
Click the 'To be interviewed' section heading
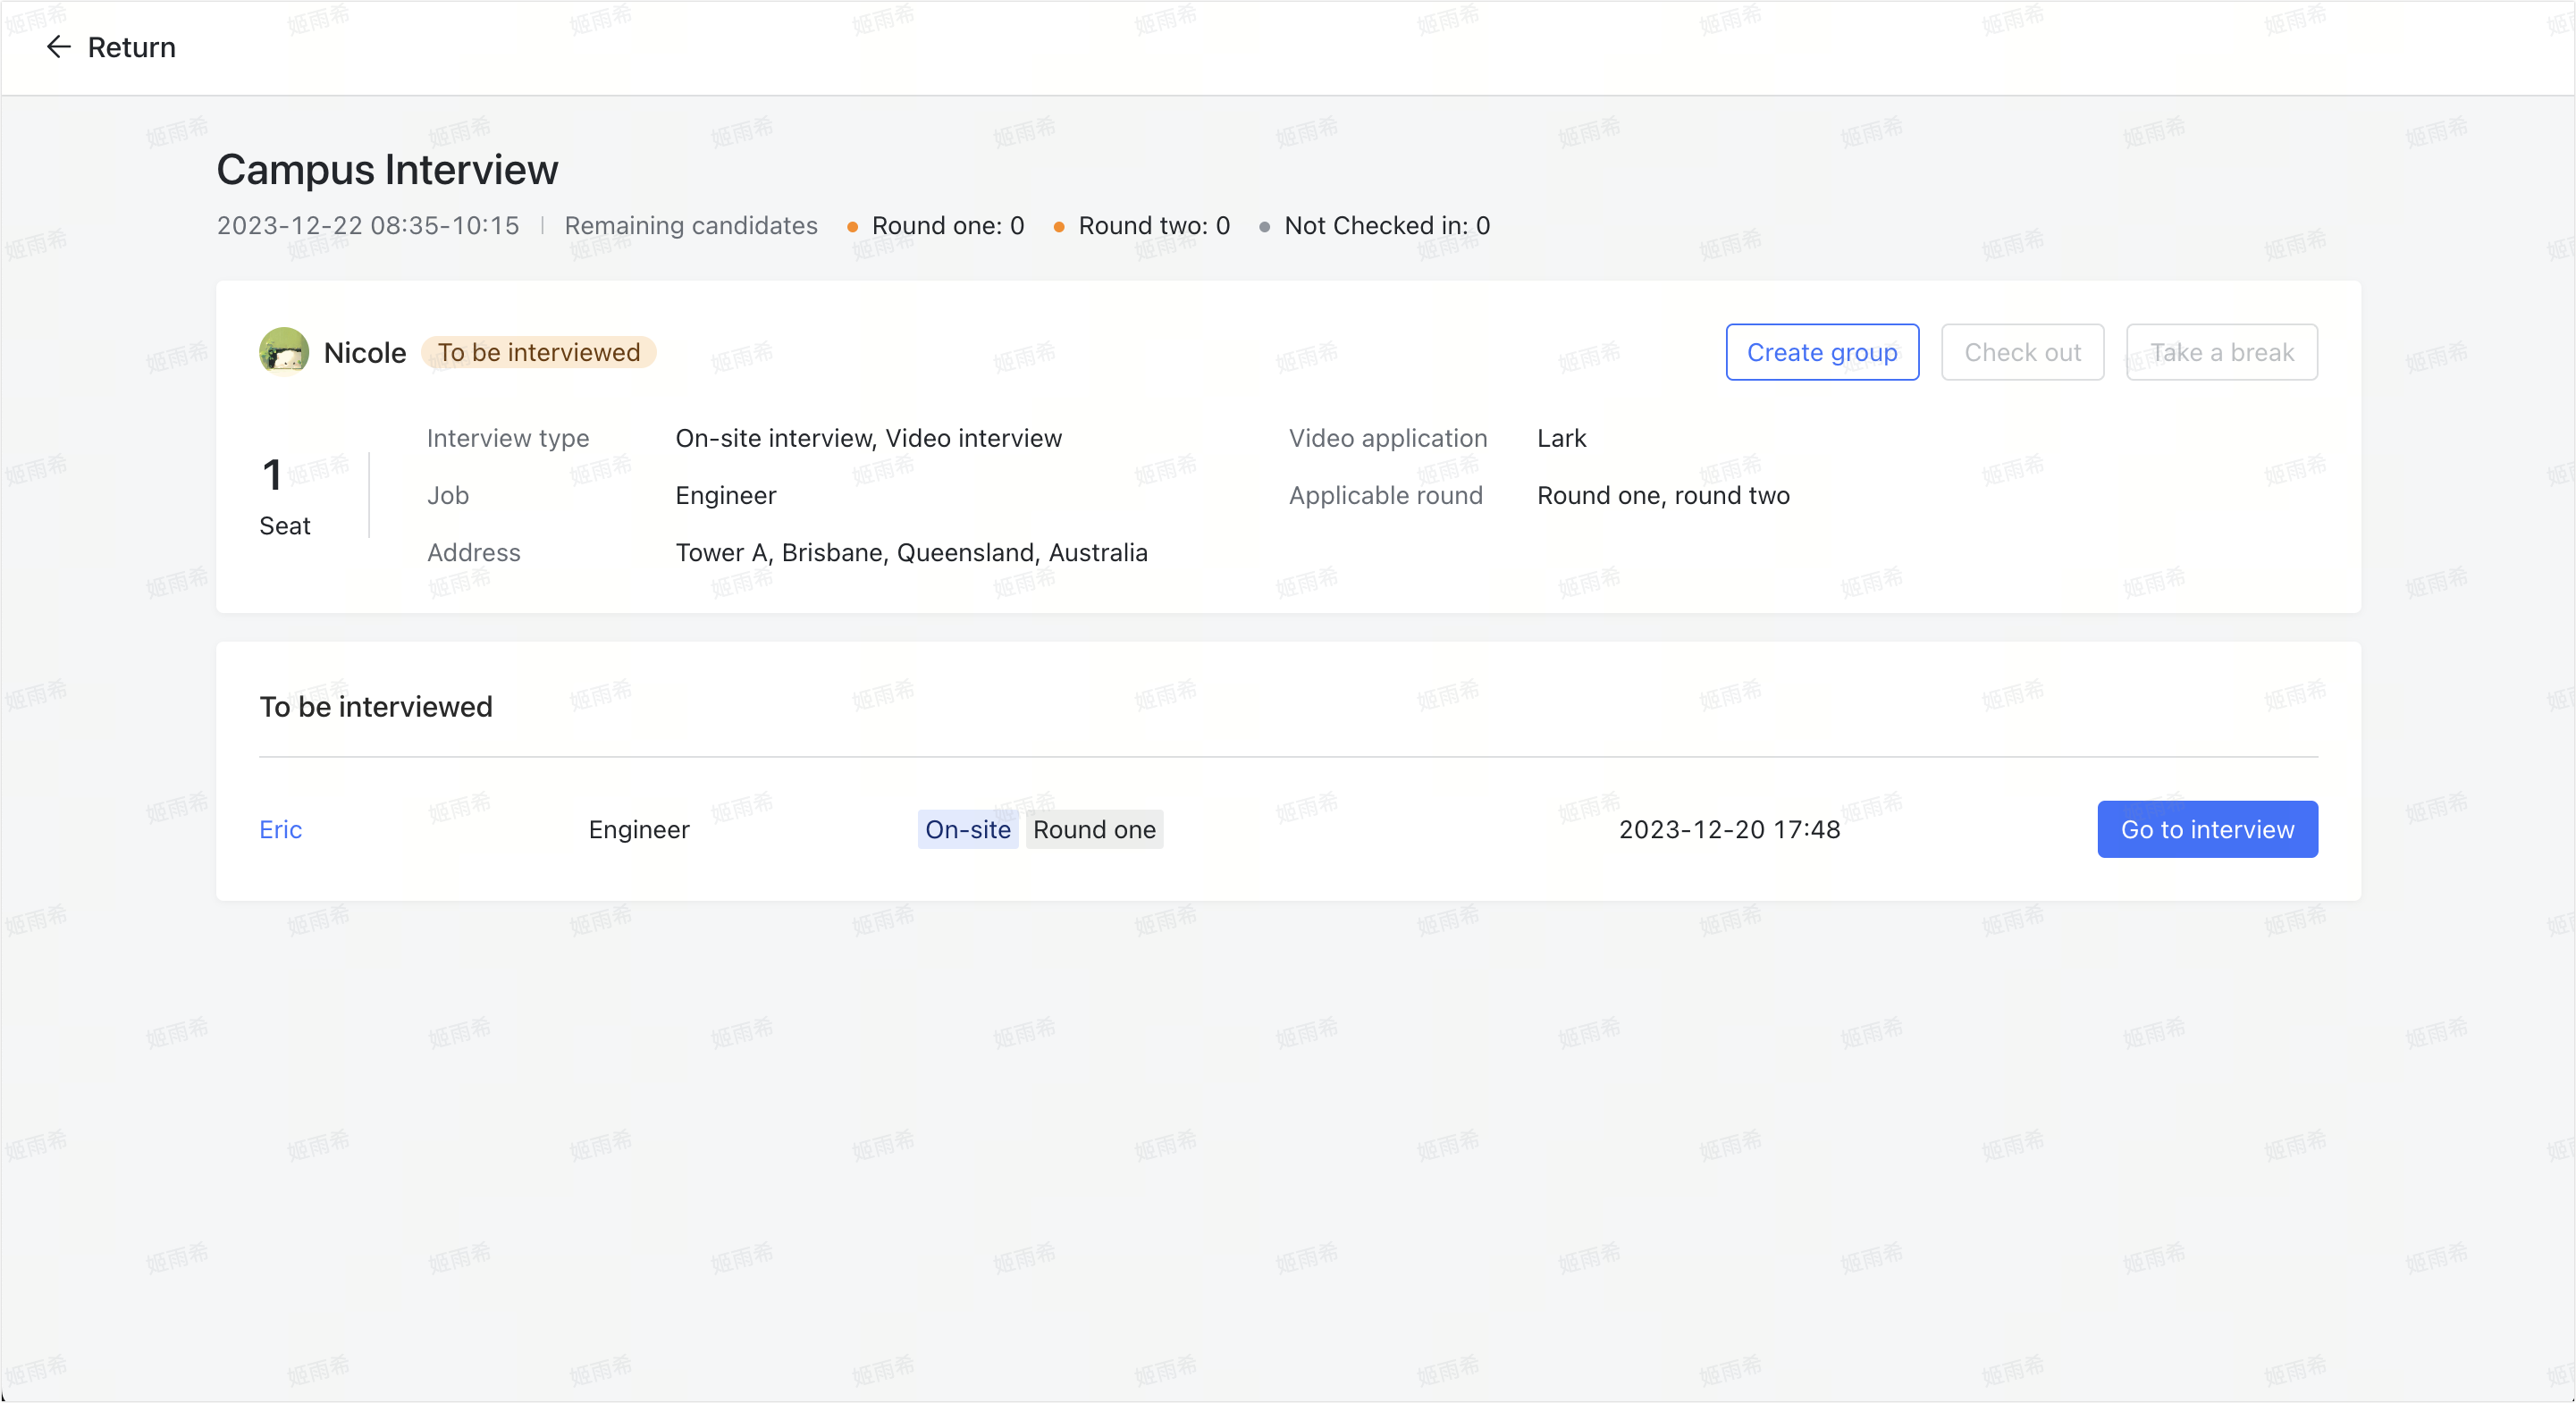pos(376,706)
